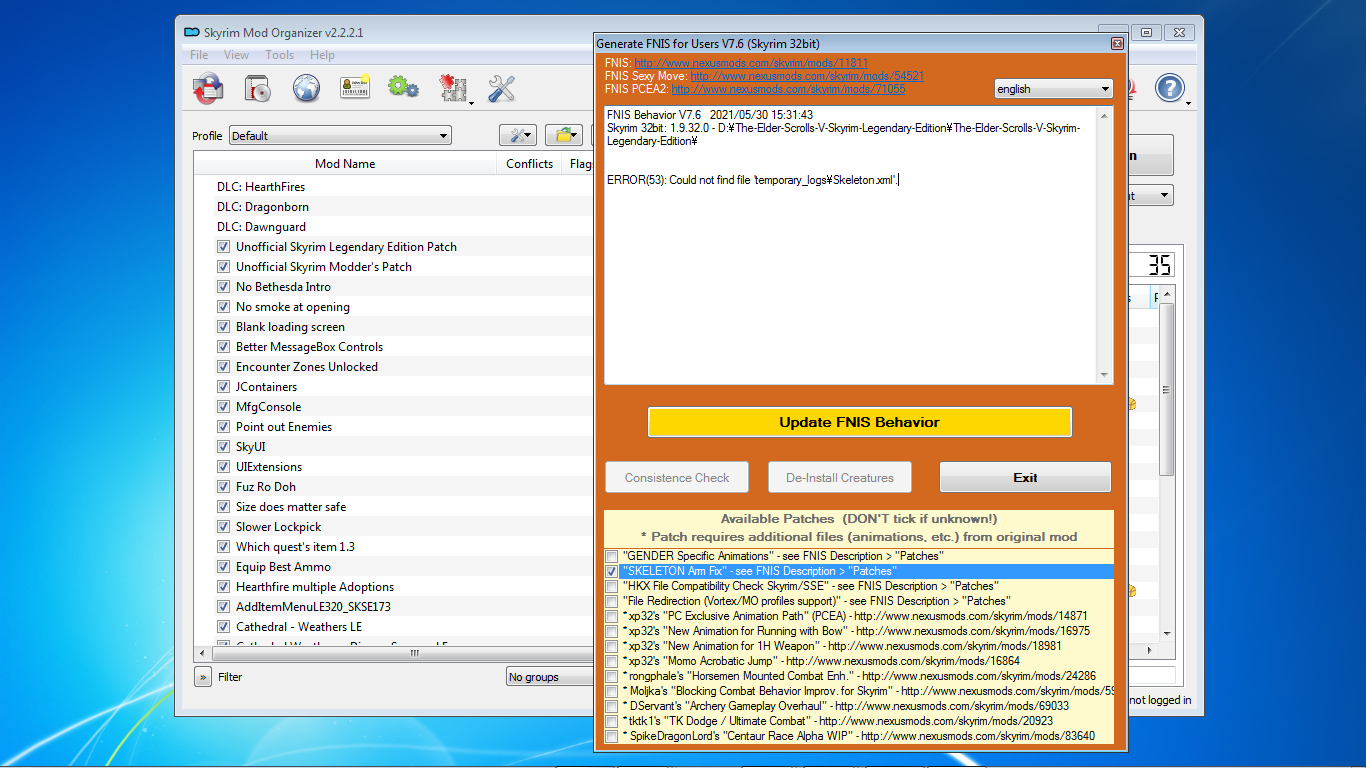Toggle Unofficial Skyrim Legendary Edition Patch checkbox
This screenshot has width=1366, height=768.
[223, 247]
